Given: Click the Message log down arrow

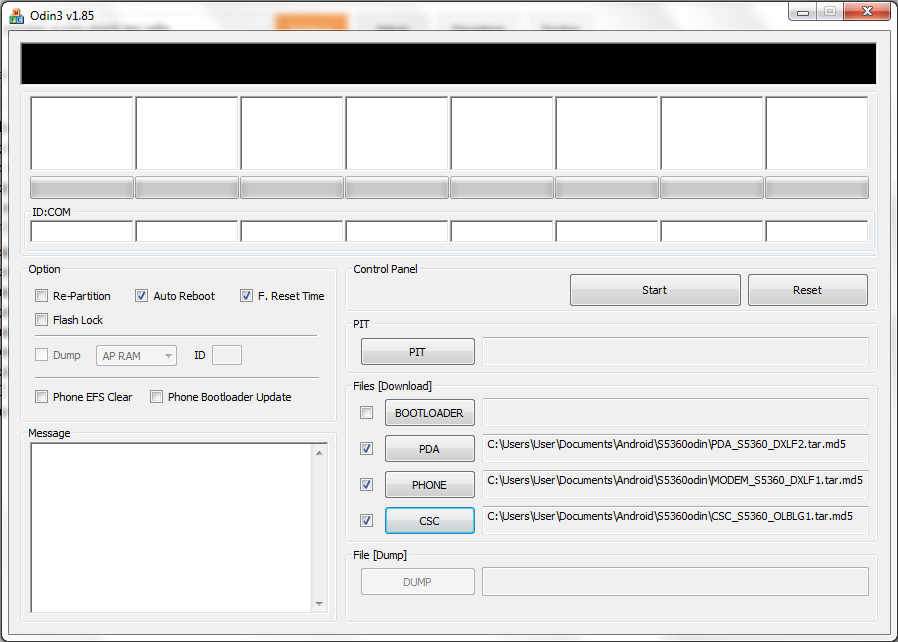Looking at the screenshot, I should (x=319, y=604).
